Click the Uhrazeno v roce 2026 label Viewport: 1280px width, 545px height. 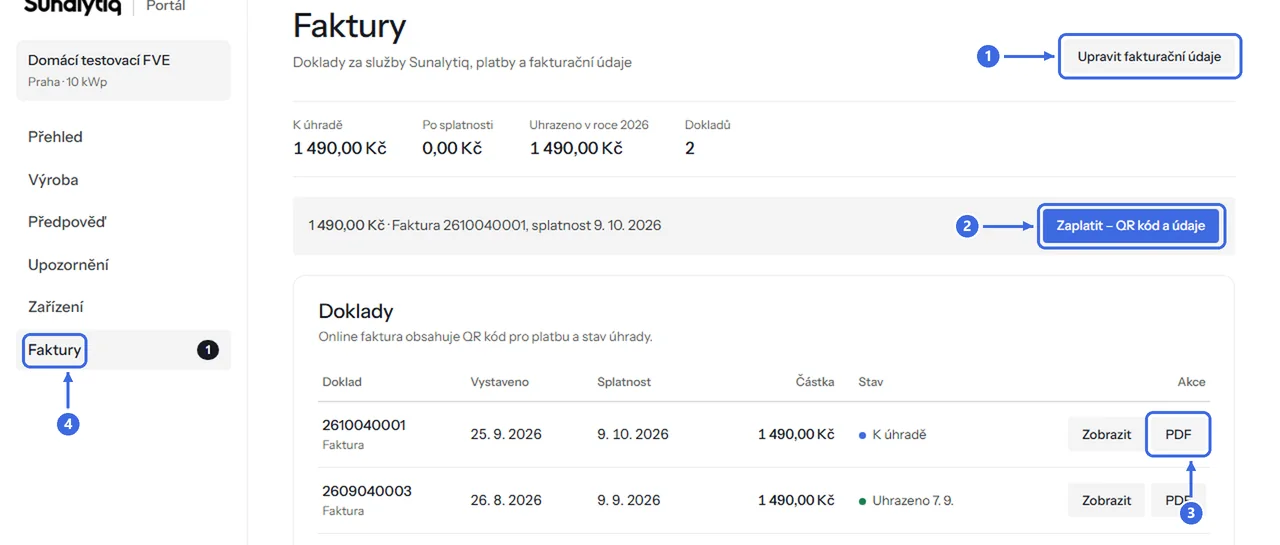tap(589, 125)
